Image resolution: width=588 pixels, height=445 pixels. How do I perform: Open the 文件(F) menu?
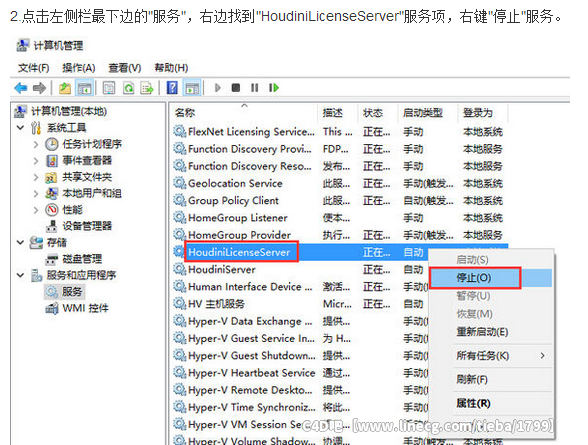click(34, 68)
